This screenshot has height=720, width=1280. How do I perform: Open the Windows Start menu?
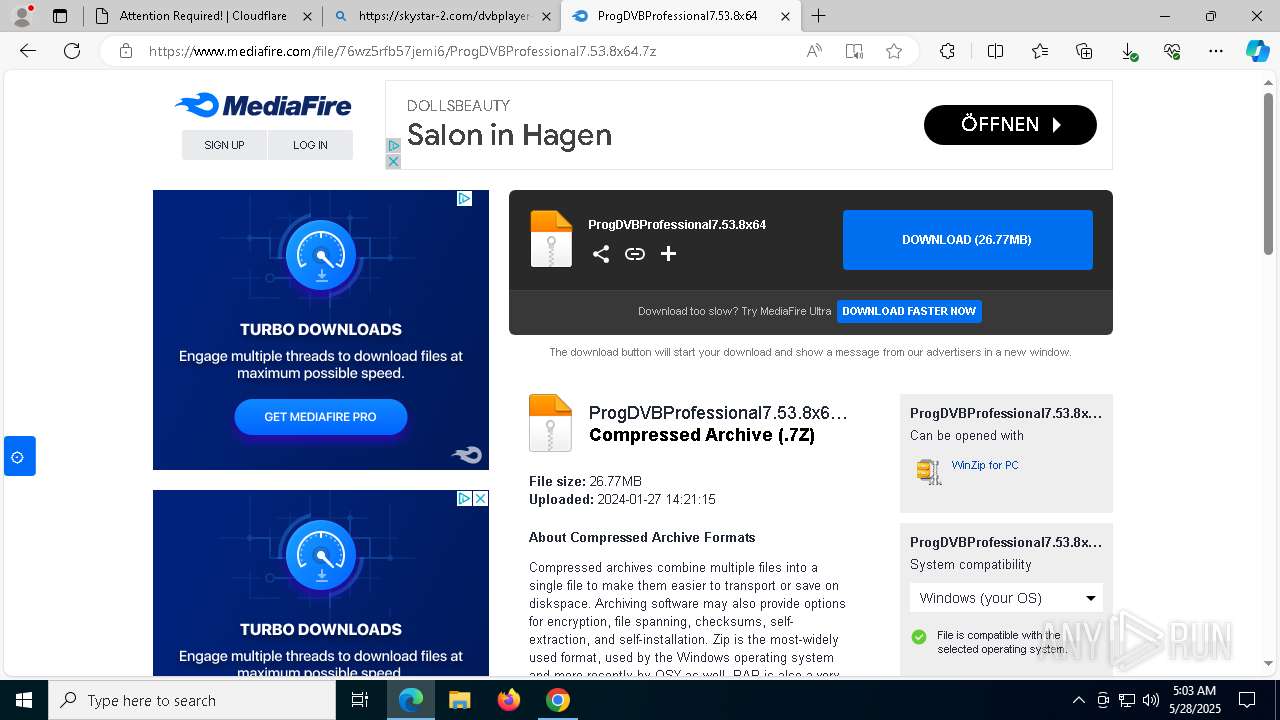tap(24, 700)
